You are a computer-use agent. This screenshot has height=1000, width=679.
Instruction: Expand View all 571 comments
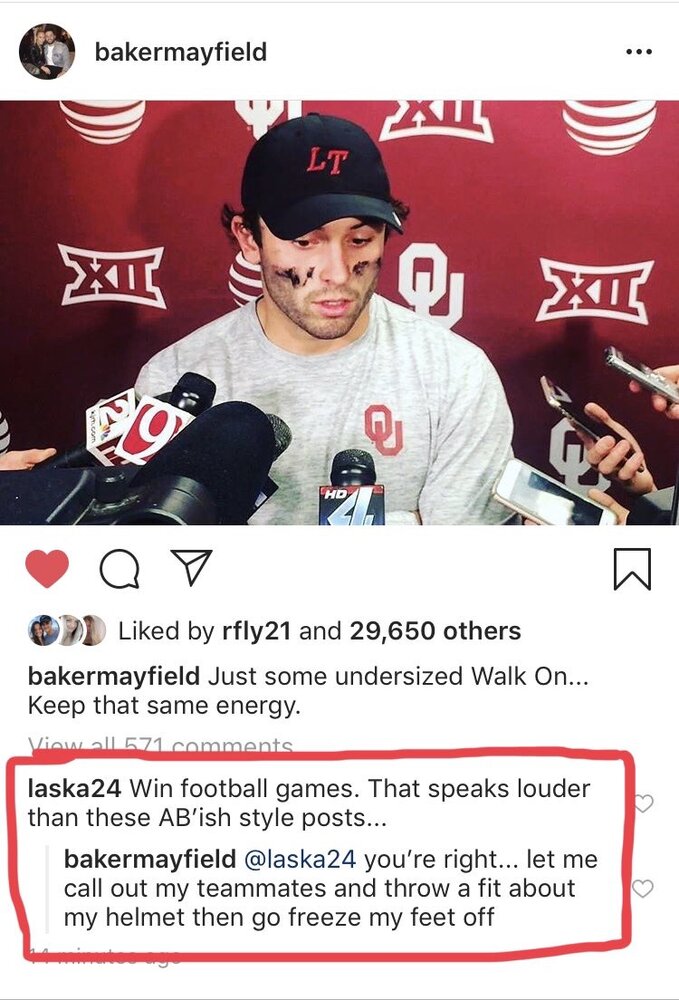pos(160,745)
